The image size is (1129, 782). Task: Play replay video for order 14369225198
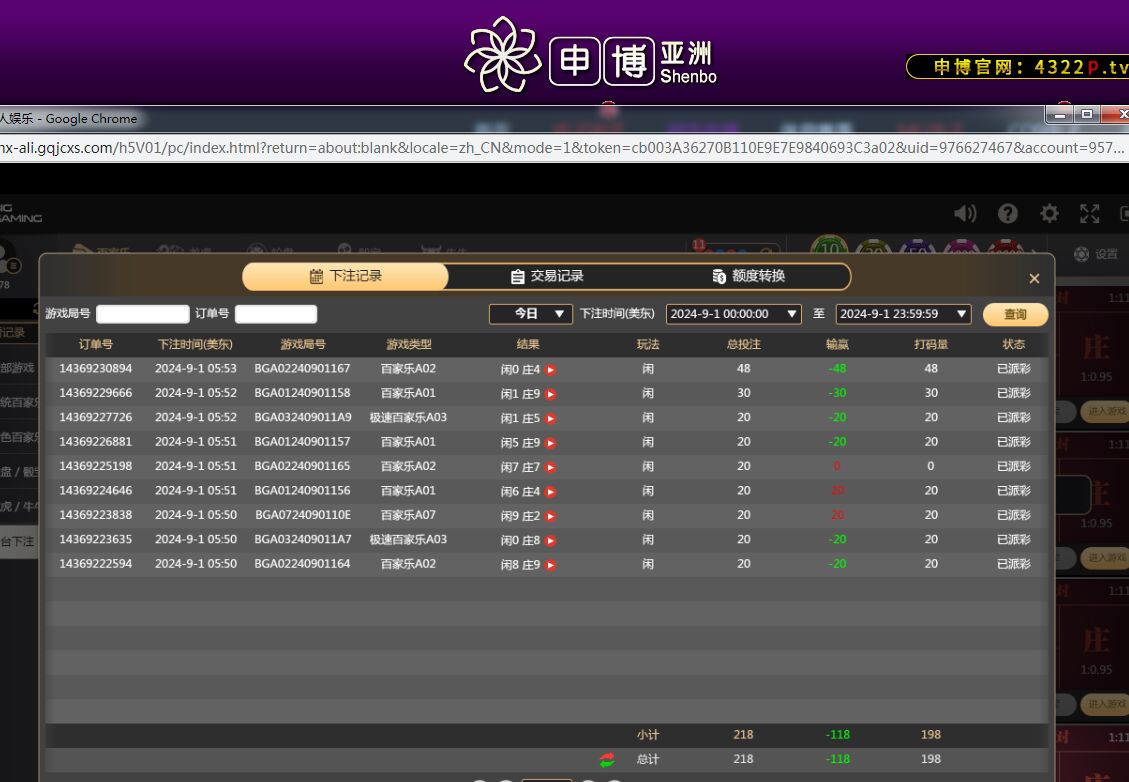(x=550, y=467)
